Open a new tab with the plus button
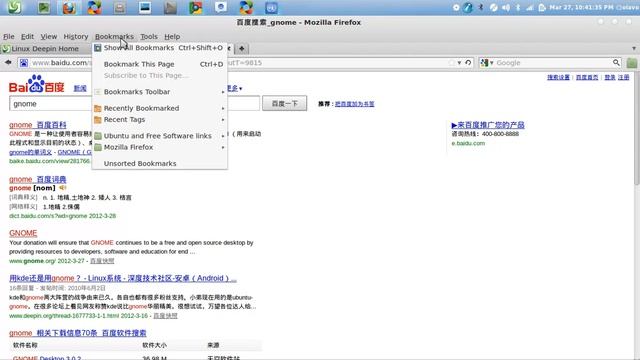640x360 pixels. pyautogui.click(x=242, y=49)
